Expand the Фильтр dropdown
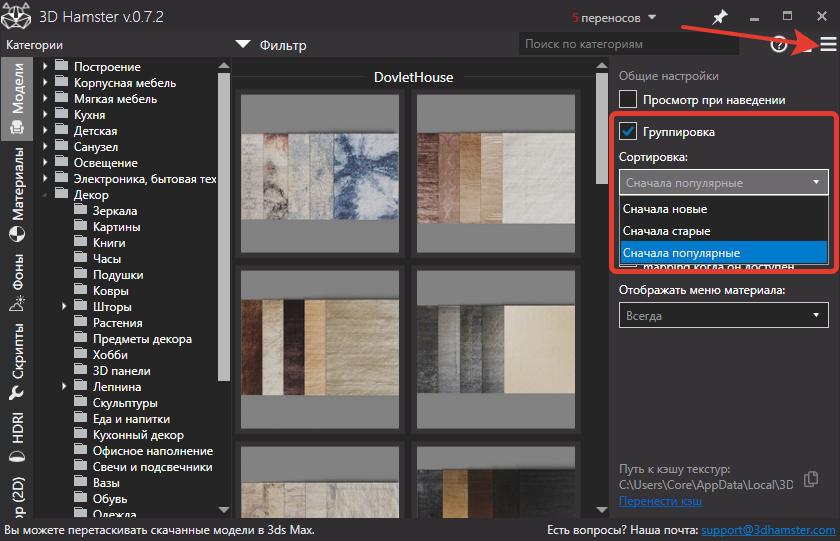Viewport: 840px width, 541px height. coord(243,44)
